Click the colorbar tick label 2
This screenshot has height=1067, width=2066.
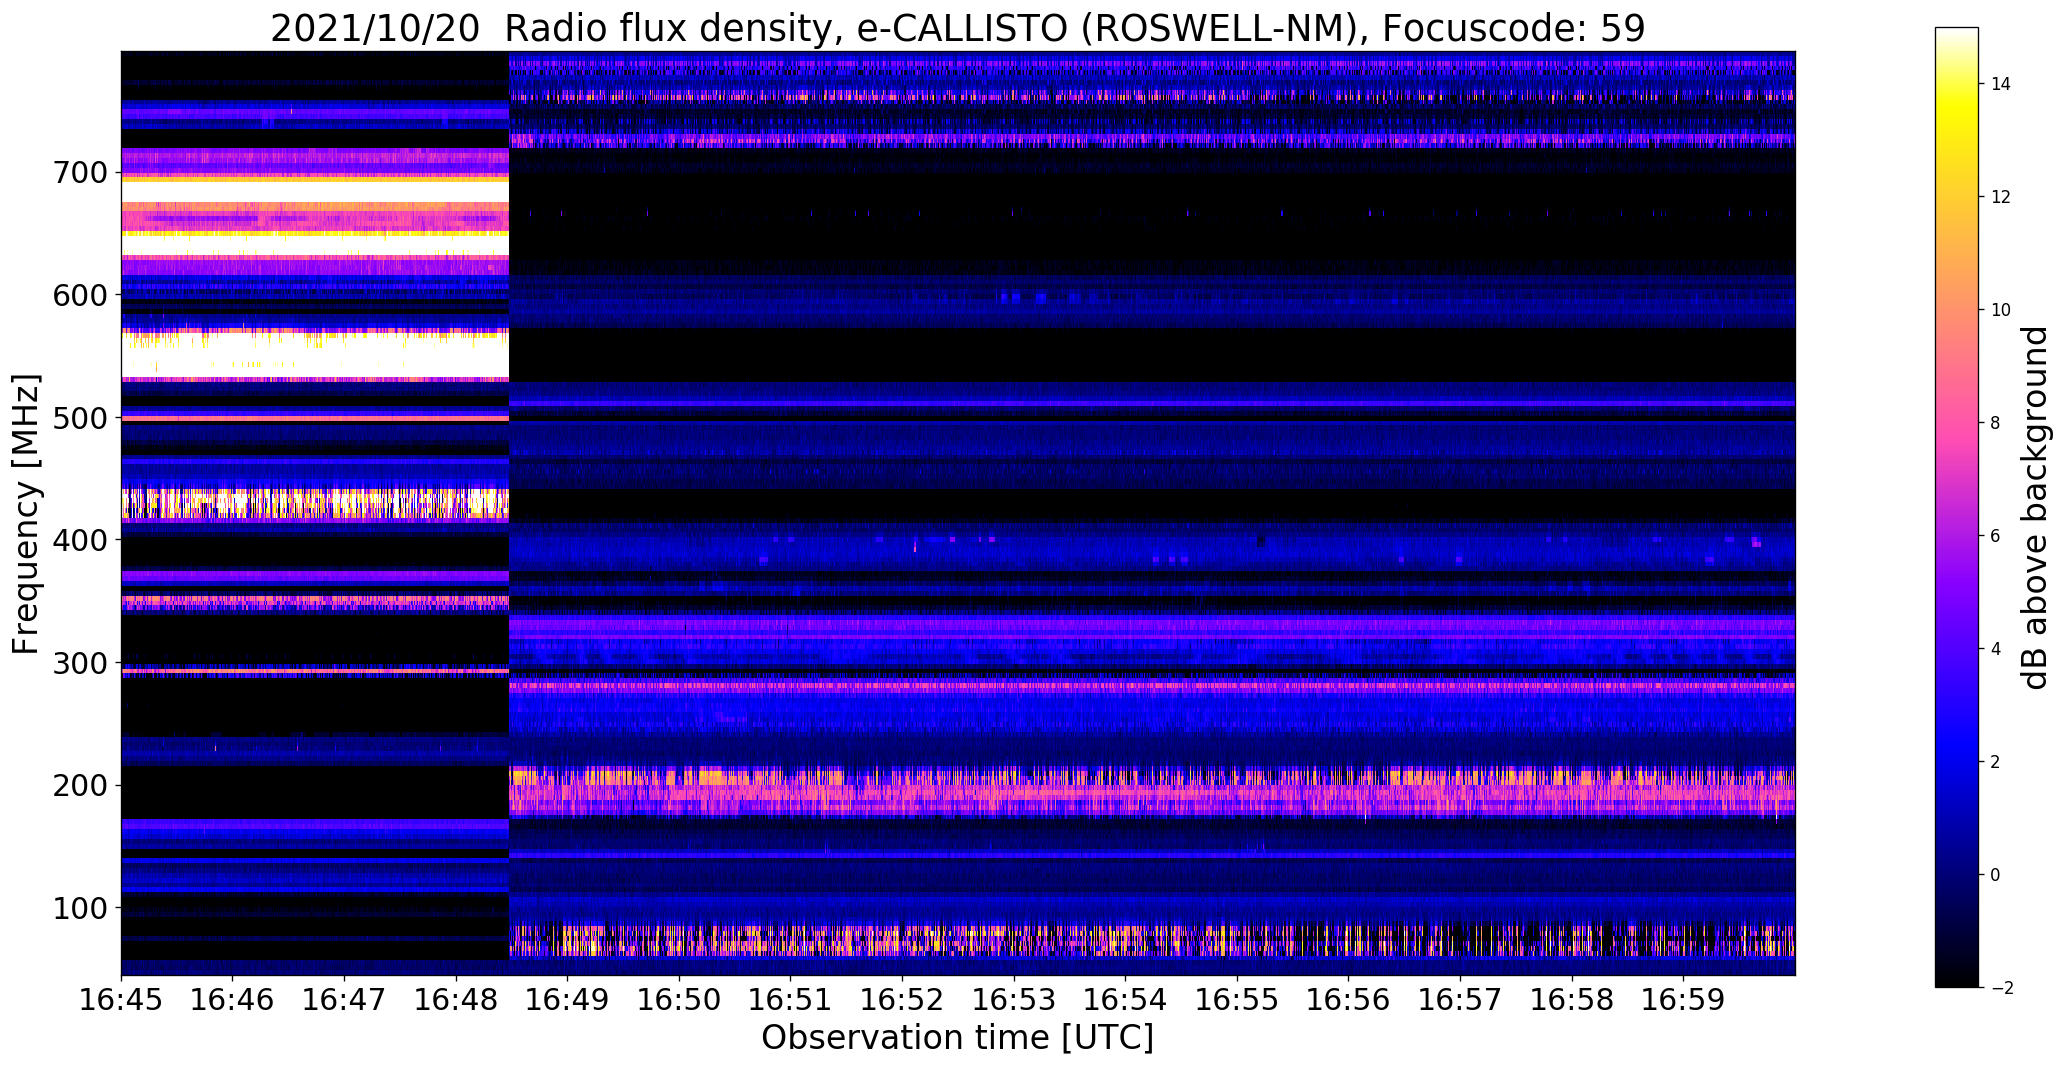click(1995, 762)
